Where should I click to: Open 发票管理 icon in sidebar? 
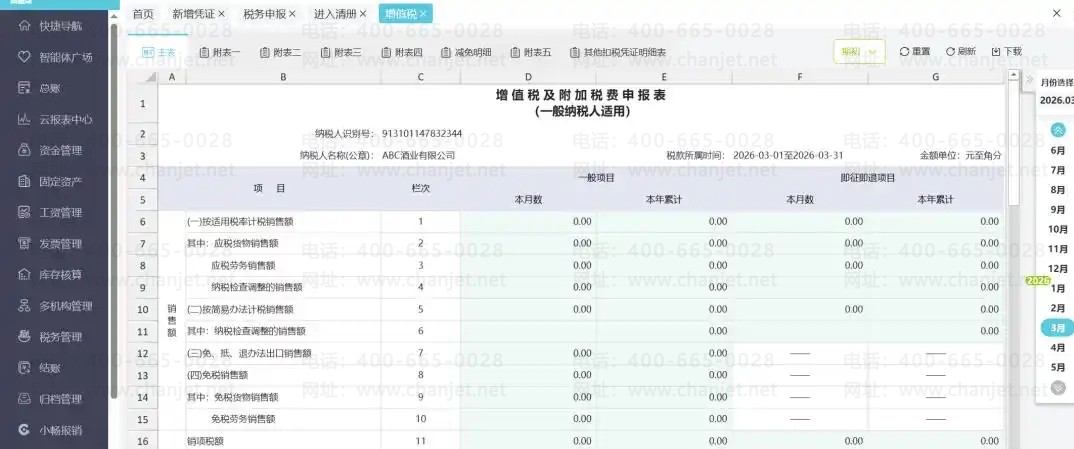point(24,244)
